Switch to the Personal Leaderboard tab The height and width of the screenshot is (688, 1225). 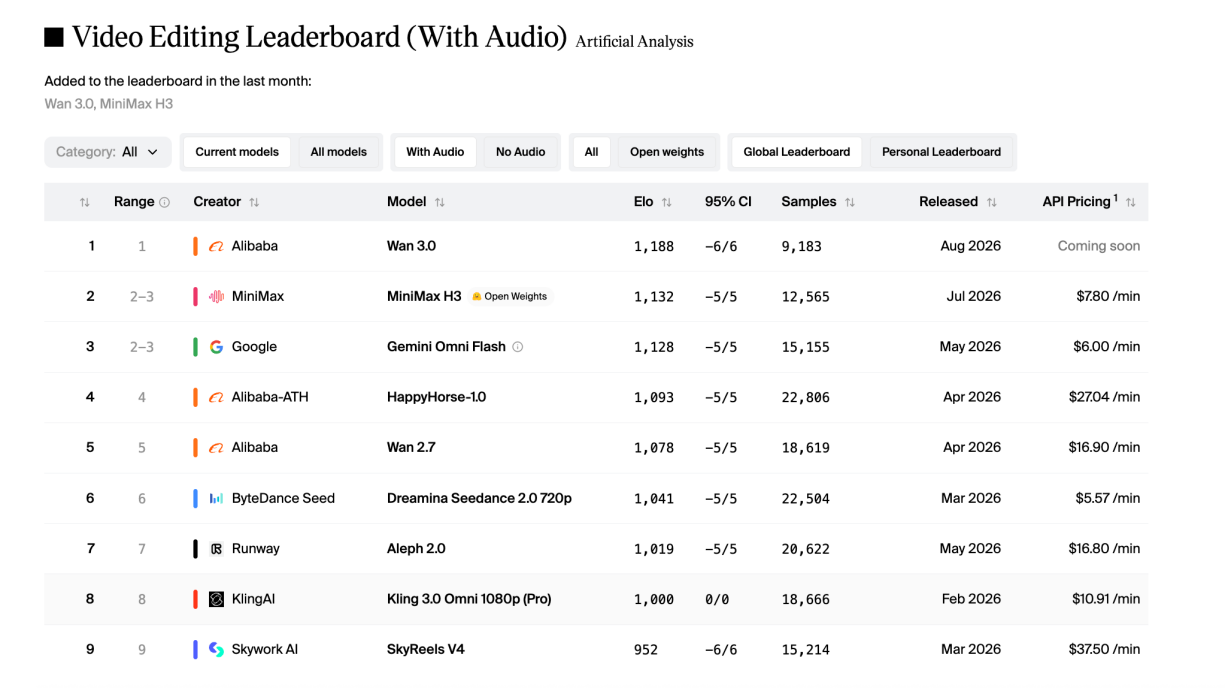pyautogui.click(x=941, y=152)
